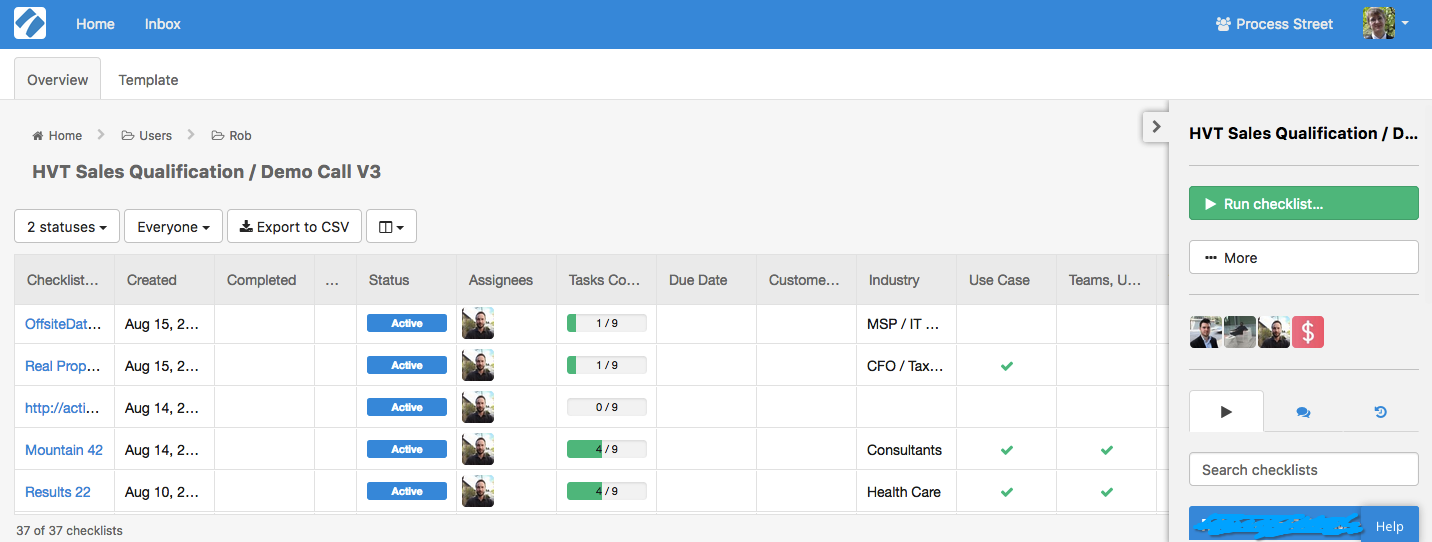Sort by Use Case column header
Viewport: 1432px width, 542px height.
1006,280
